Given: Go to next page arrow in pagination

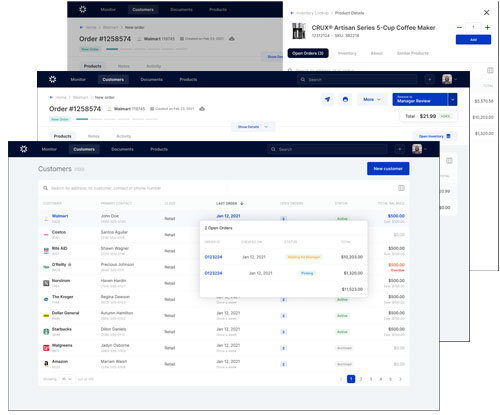Looking at the screenshot, I should click(x=400, y=379).
